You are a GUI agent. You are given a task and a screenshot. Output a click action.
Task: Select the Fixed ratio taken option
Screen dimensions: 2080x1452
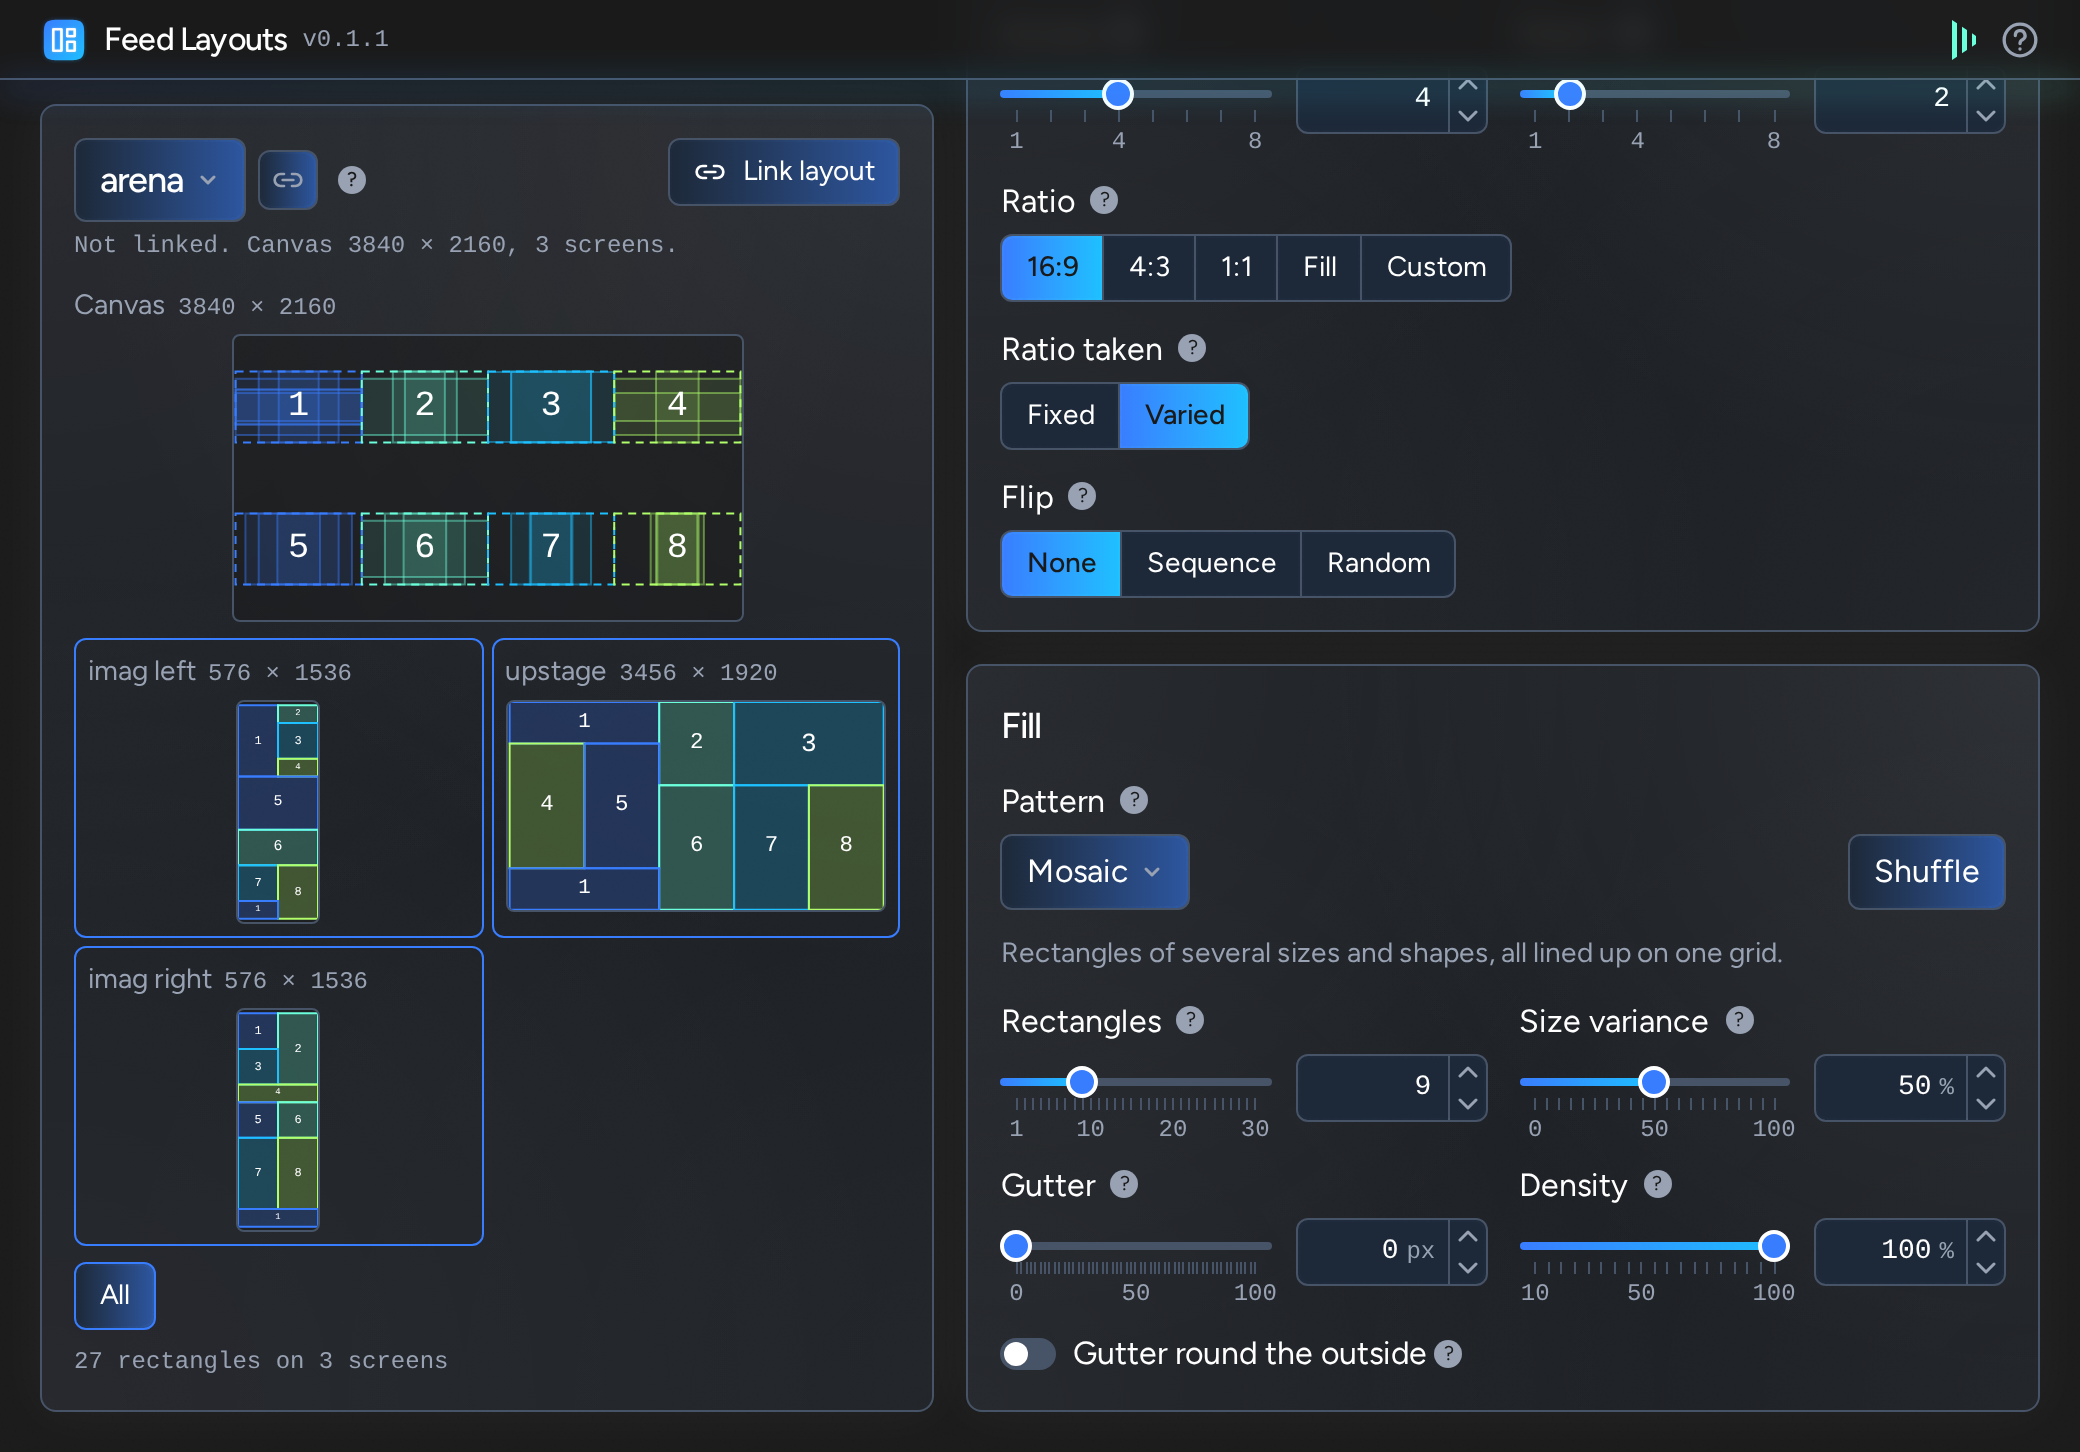[x=1060, y=415]
